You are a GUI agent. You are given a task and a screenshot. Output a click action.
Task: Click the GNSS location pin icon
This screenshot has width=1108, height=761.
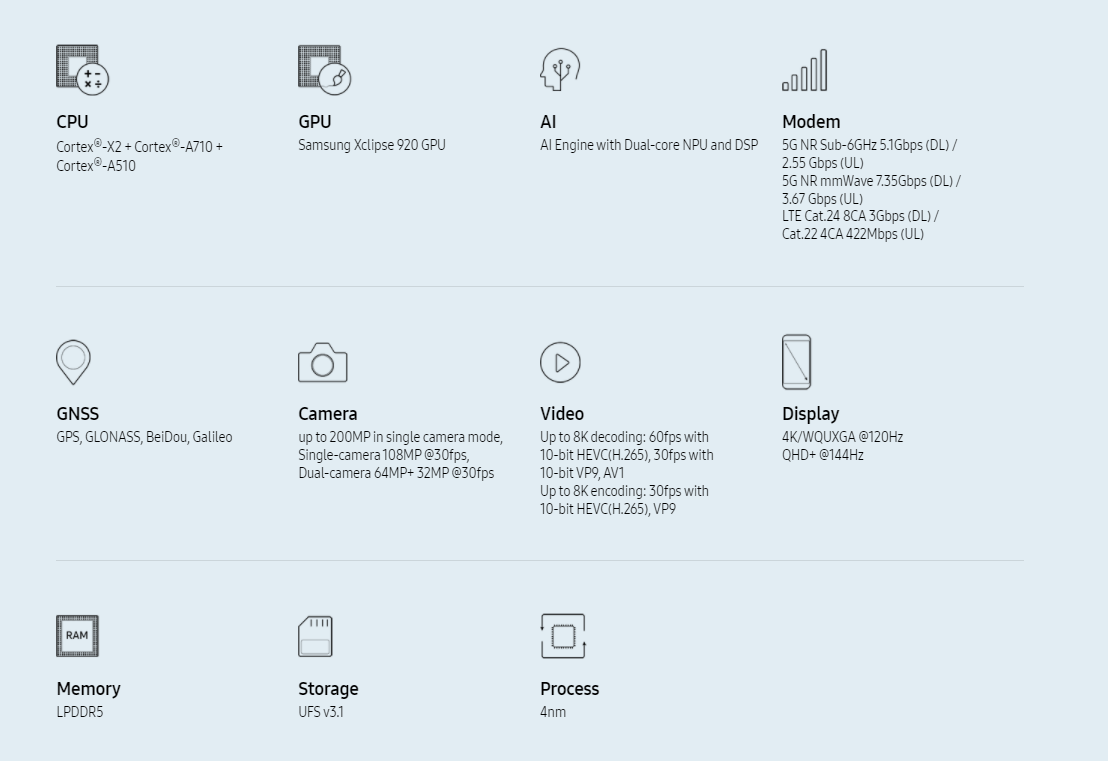[x=73, y=362]
